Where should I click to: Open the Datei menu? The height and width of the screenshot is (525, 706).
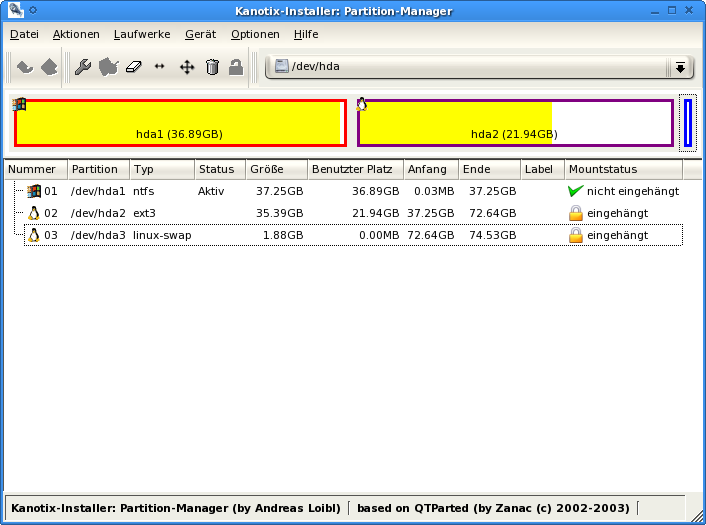coord(24,34)
